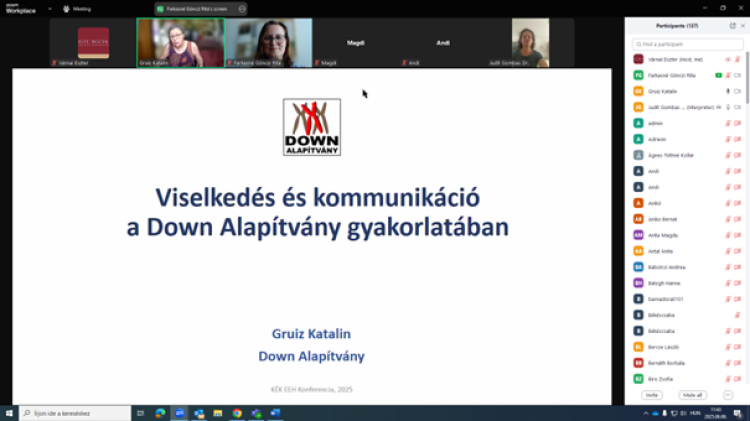Click muted microphone icon for admin
The height and width of the screenshot is (421, 750).
728,123
